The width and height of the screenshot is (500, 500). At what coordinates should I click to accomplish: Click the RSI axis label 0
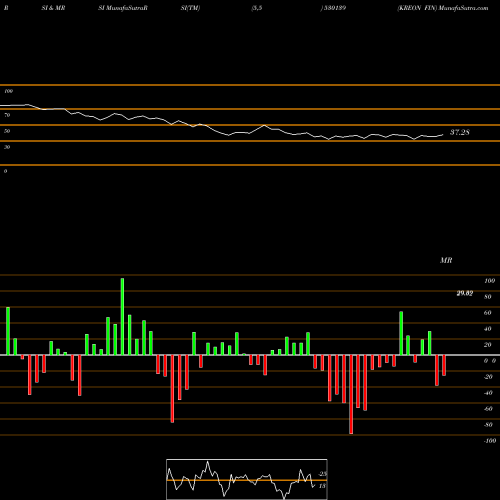pos(5,171)
